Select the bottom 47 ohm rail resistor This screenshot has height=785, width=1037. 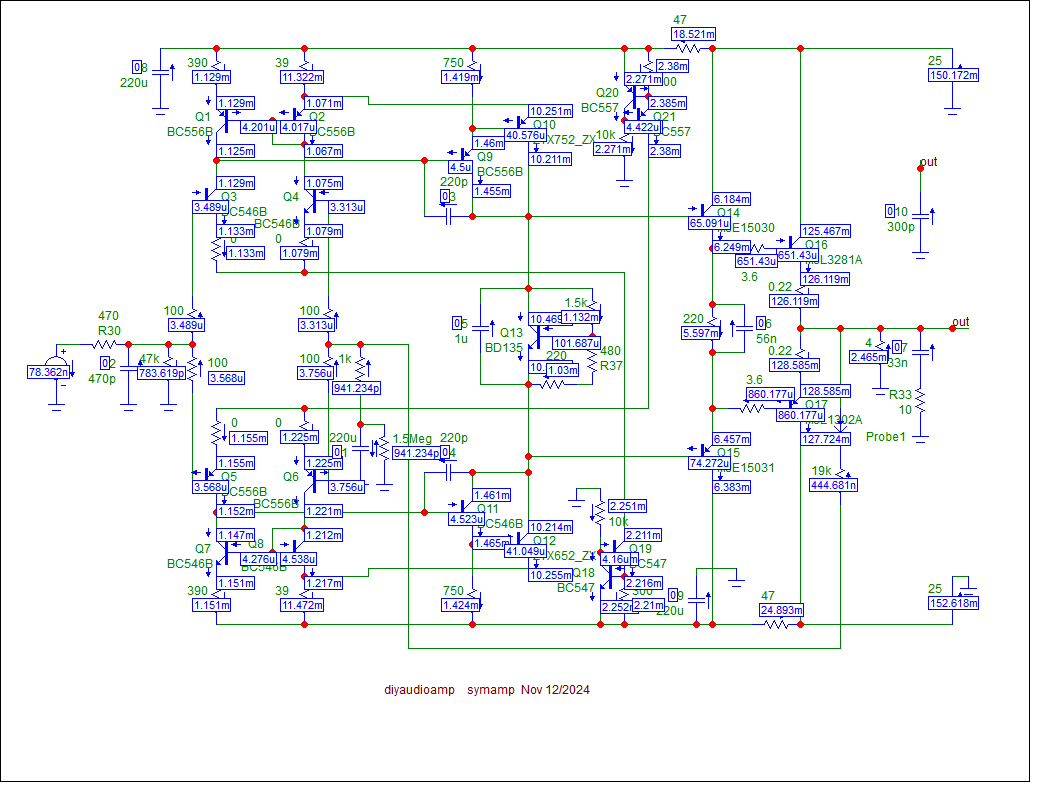click(x=776, y=624)
